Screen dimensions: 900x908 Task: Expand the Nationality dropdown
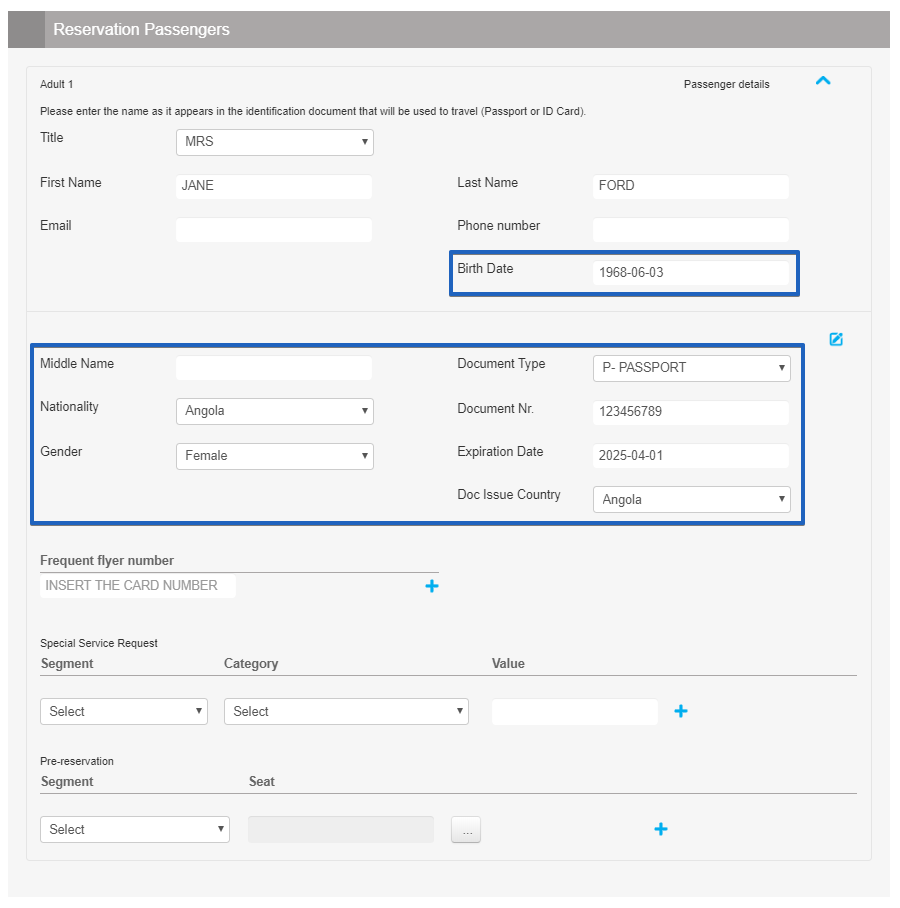(x=274, y=411)
